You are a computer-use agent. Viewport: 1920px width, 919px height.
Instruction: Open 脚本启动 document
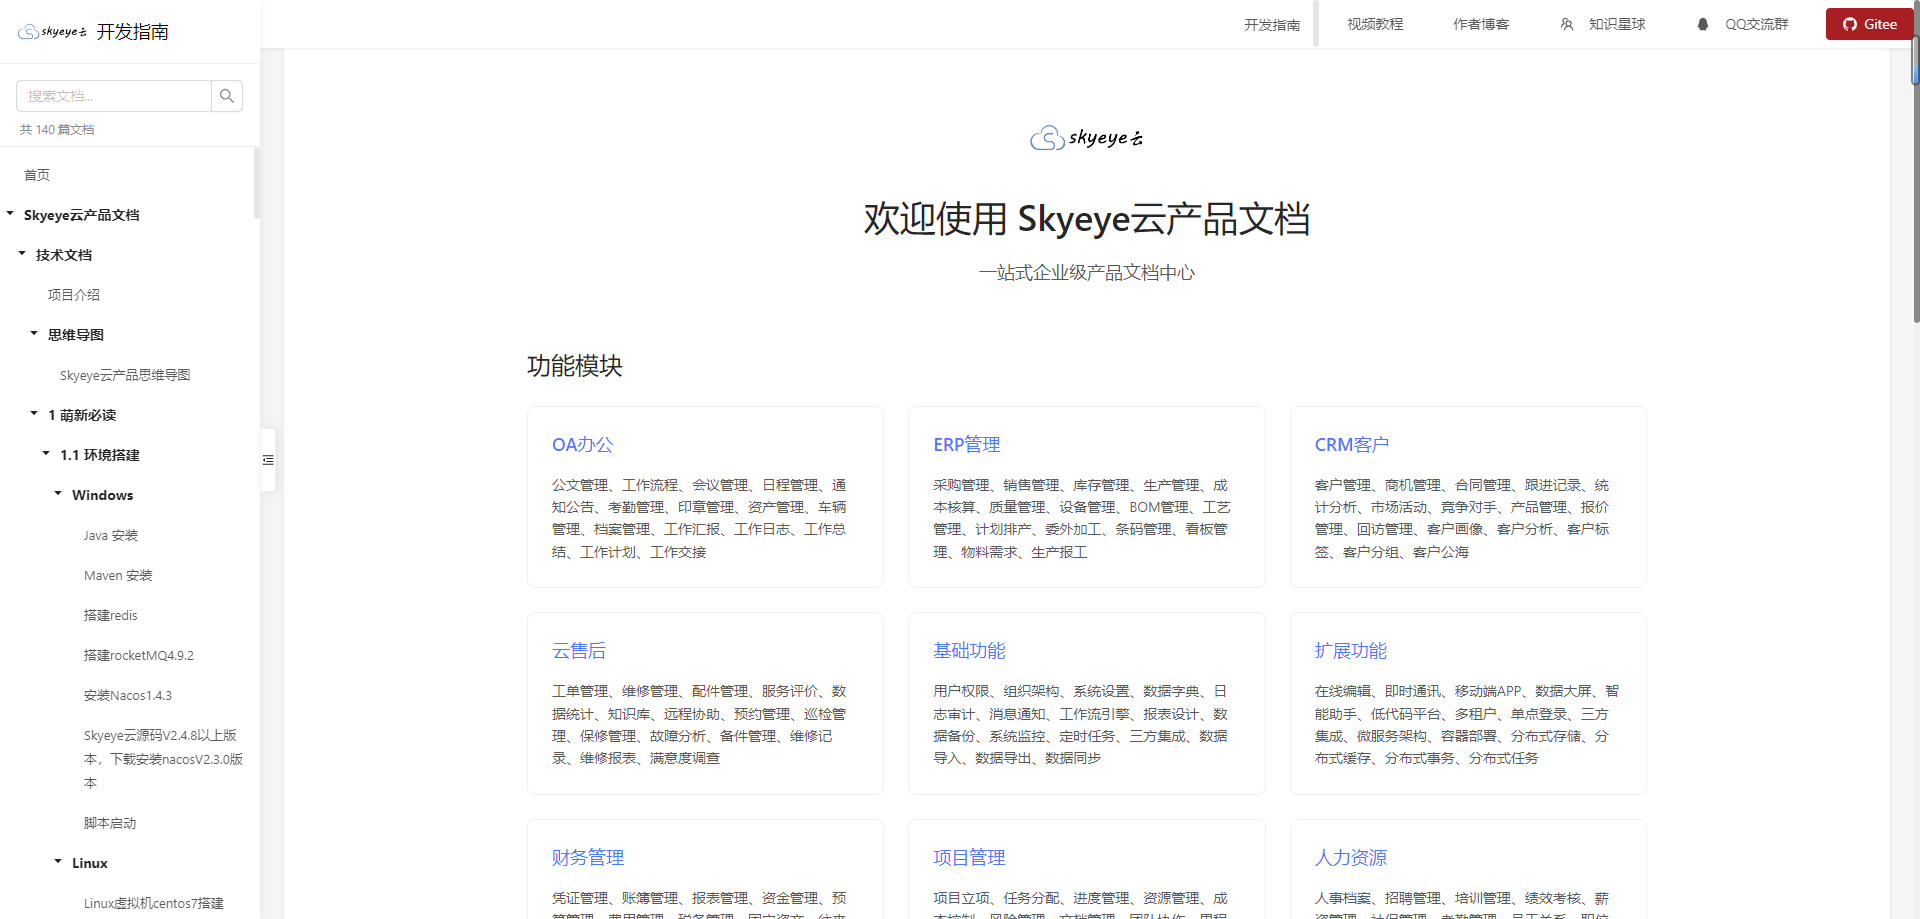tap(110, 823)
